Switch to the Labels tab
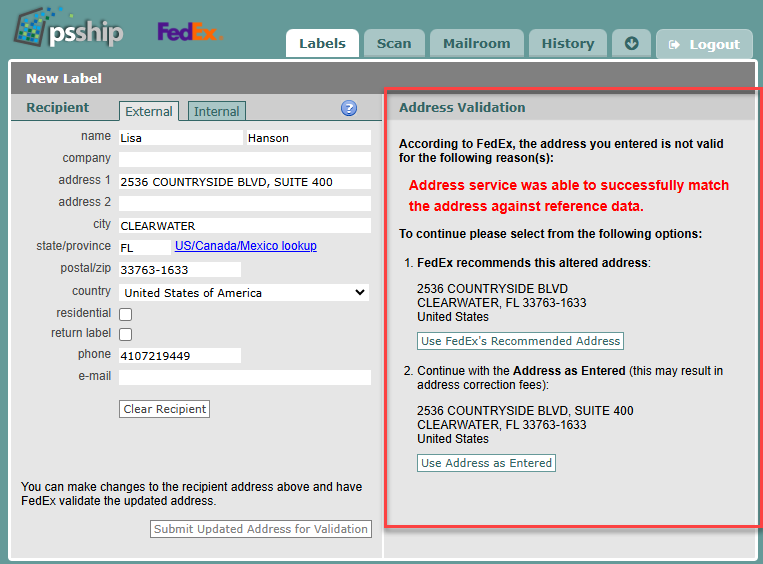Screen dimensions: 763x564 [322, 43]
